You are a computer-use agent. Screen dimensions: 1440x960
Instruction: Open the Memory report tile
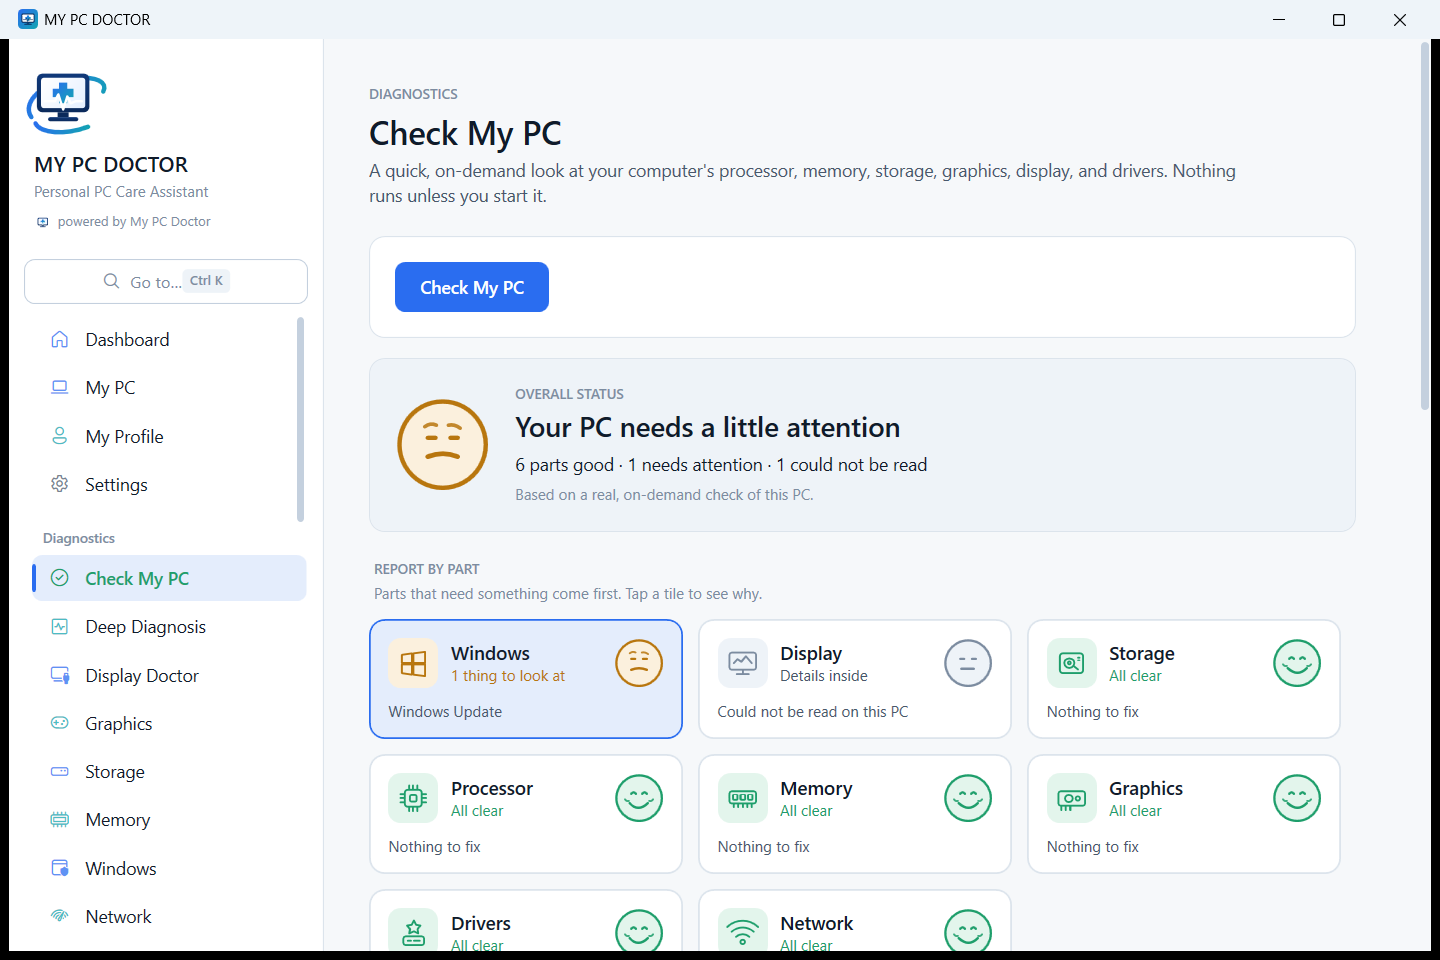click(x=855, y=814)
